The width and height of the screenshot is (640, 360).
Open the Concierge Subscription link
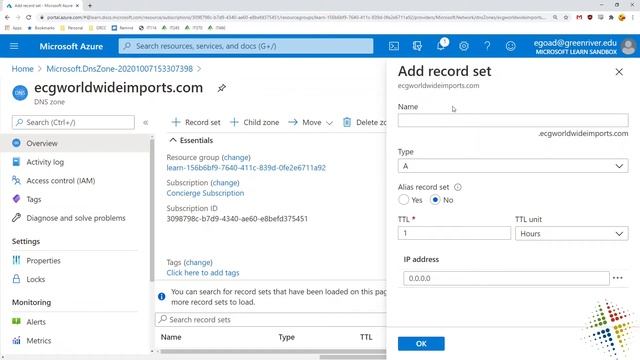coord(205,193)
